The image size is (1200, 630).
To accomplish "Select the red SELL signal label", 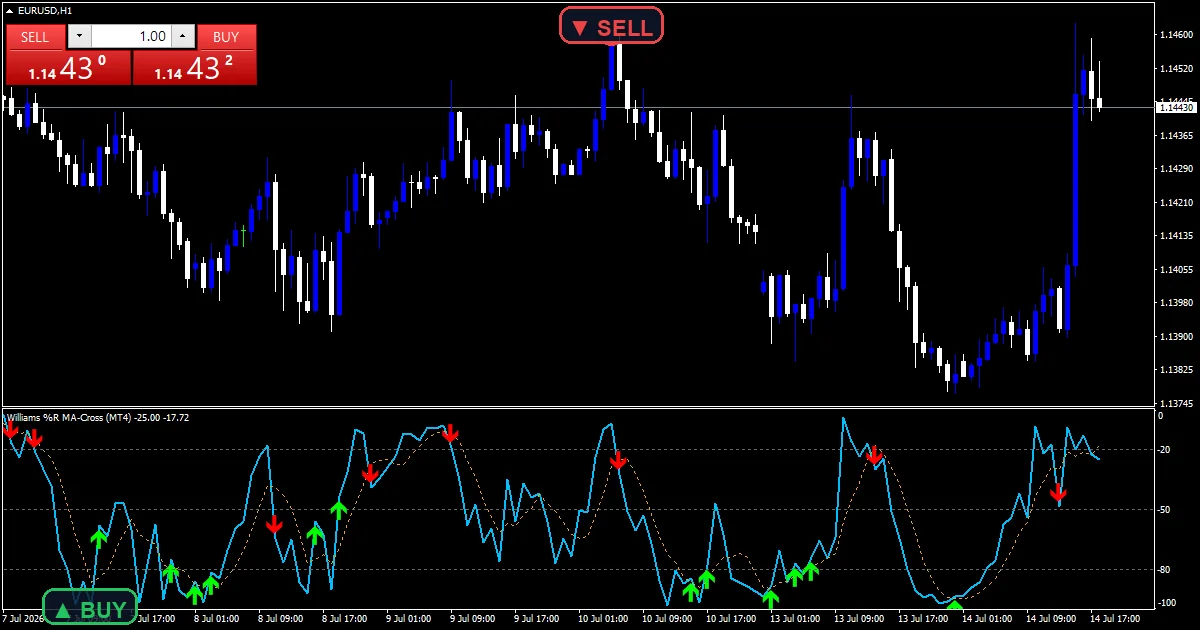I will (x=611, y=26).
